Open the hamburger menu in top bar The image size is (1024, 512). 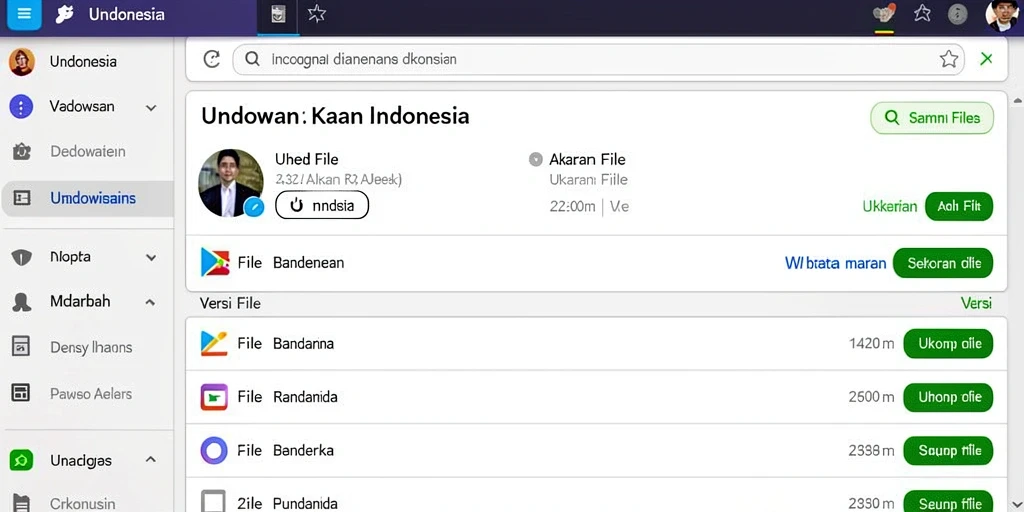[24, 14]
